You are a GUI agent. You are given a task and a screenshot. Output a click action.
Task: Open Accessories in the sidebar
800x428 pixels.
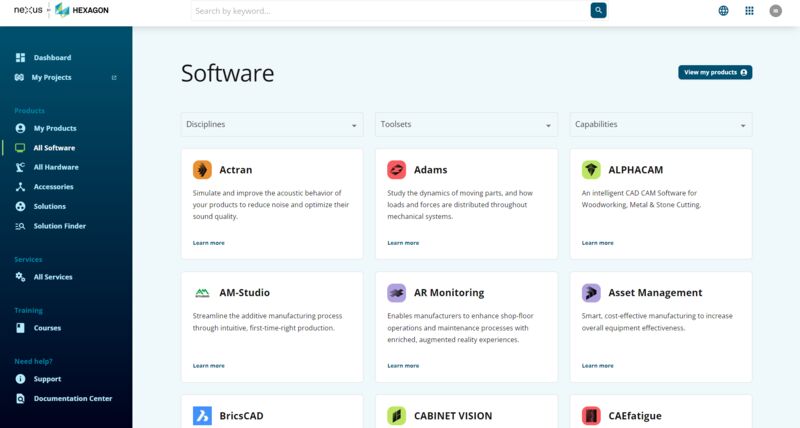pyautogui.click(x=53, y=187)
